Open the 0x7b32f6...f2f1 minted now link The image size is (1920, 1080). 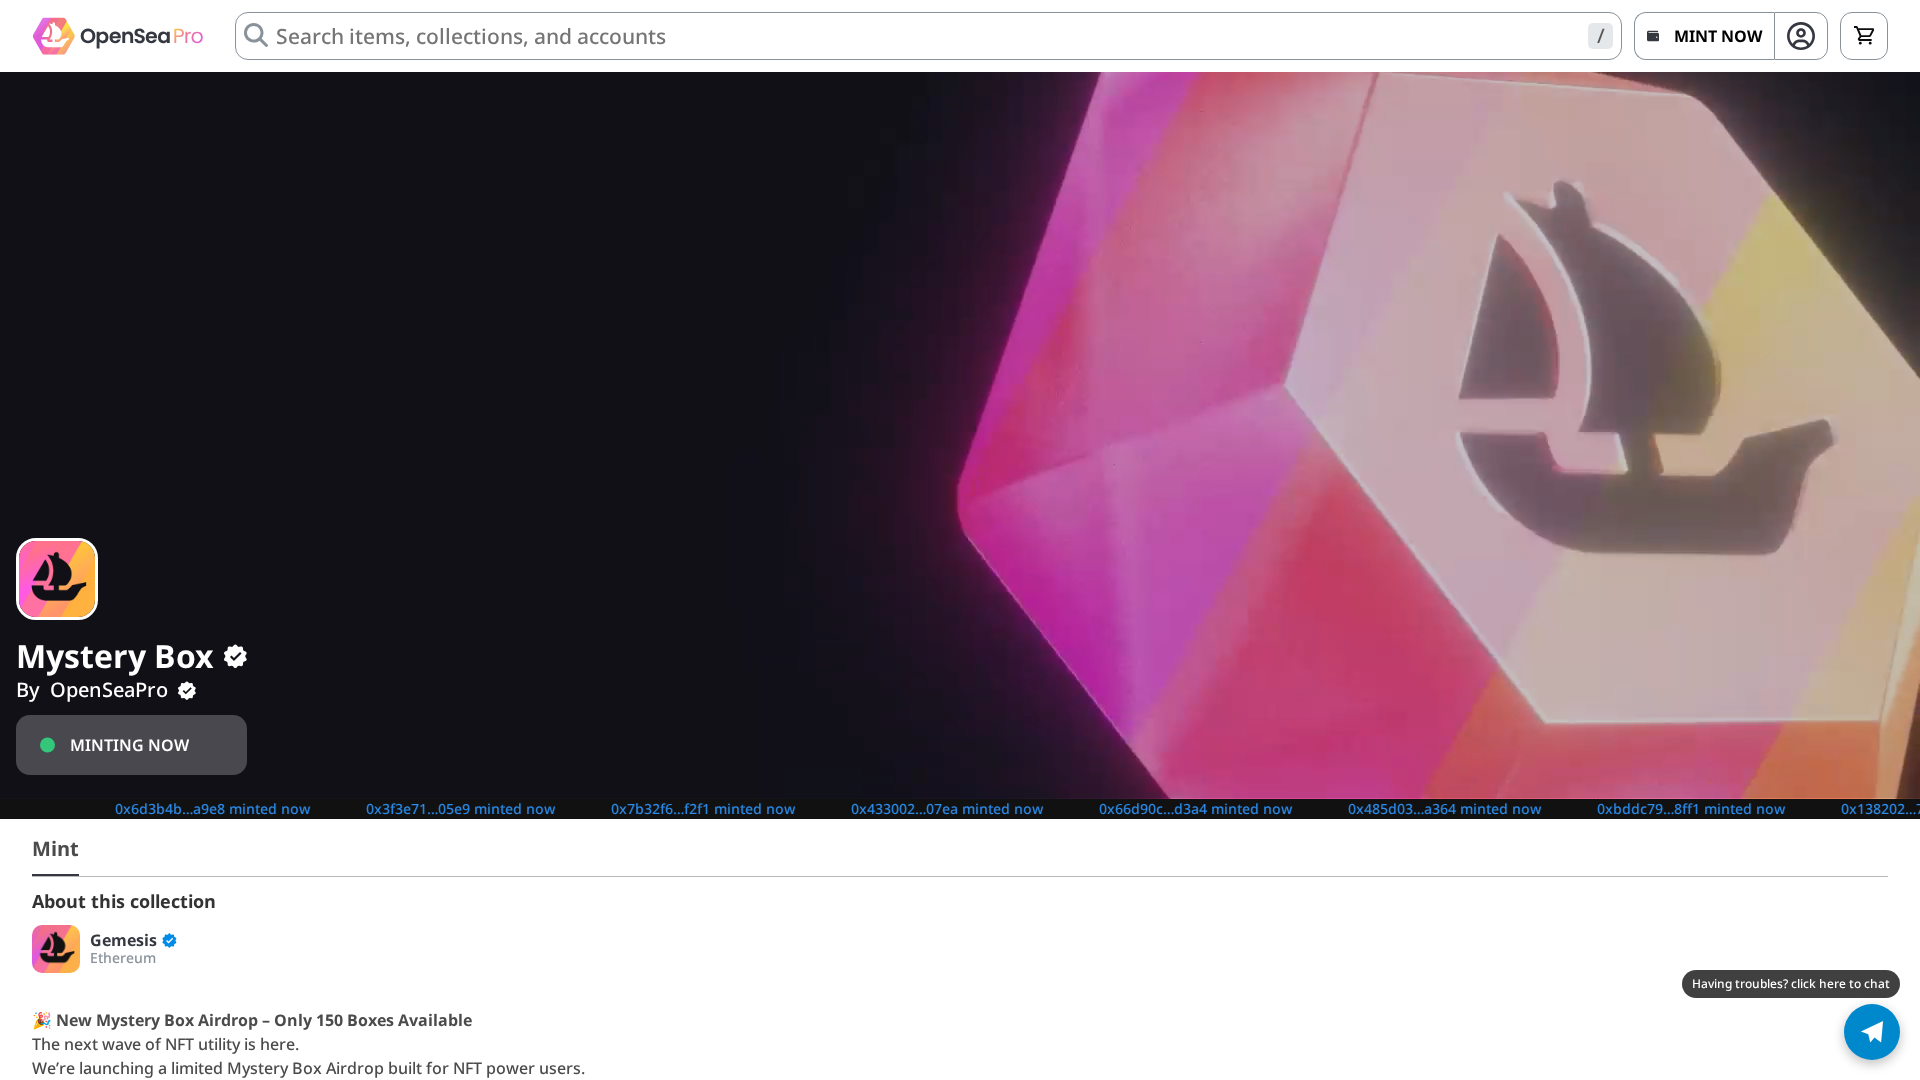tap(703, 809)
